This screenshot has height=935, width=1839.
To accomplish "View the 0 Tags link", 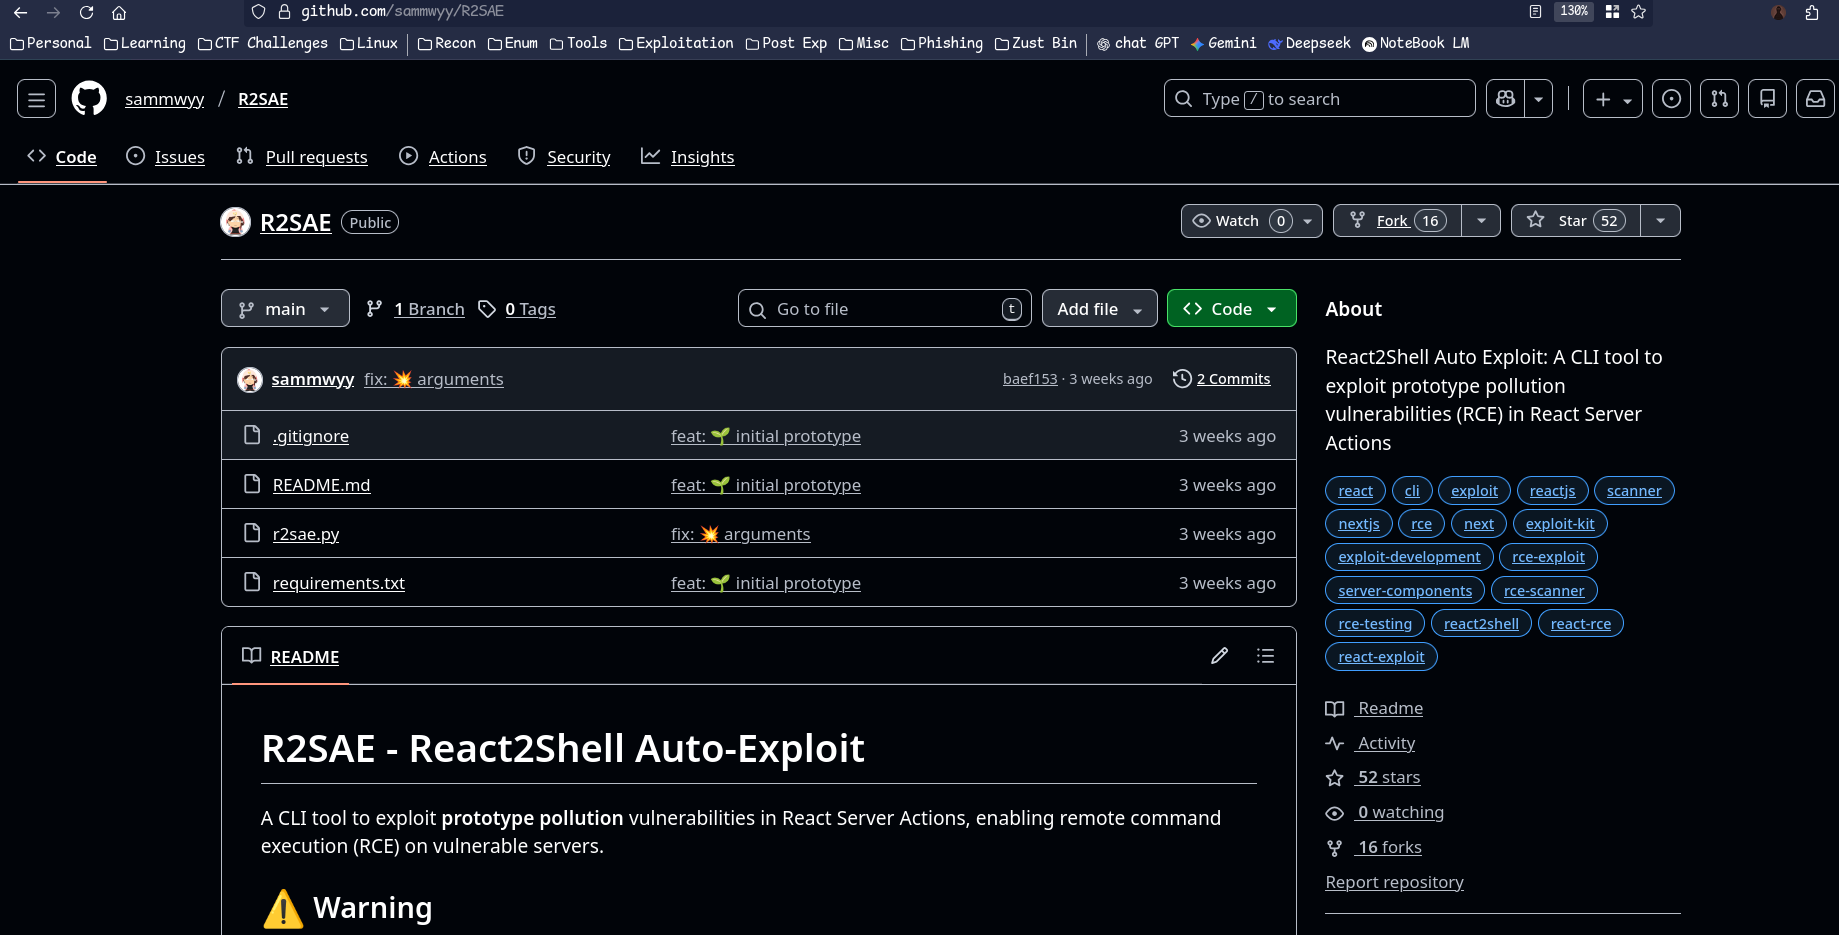I will click(517, 309).
